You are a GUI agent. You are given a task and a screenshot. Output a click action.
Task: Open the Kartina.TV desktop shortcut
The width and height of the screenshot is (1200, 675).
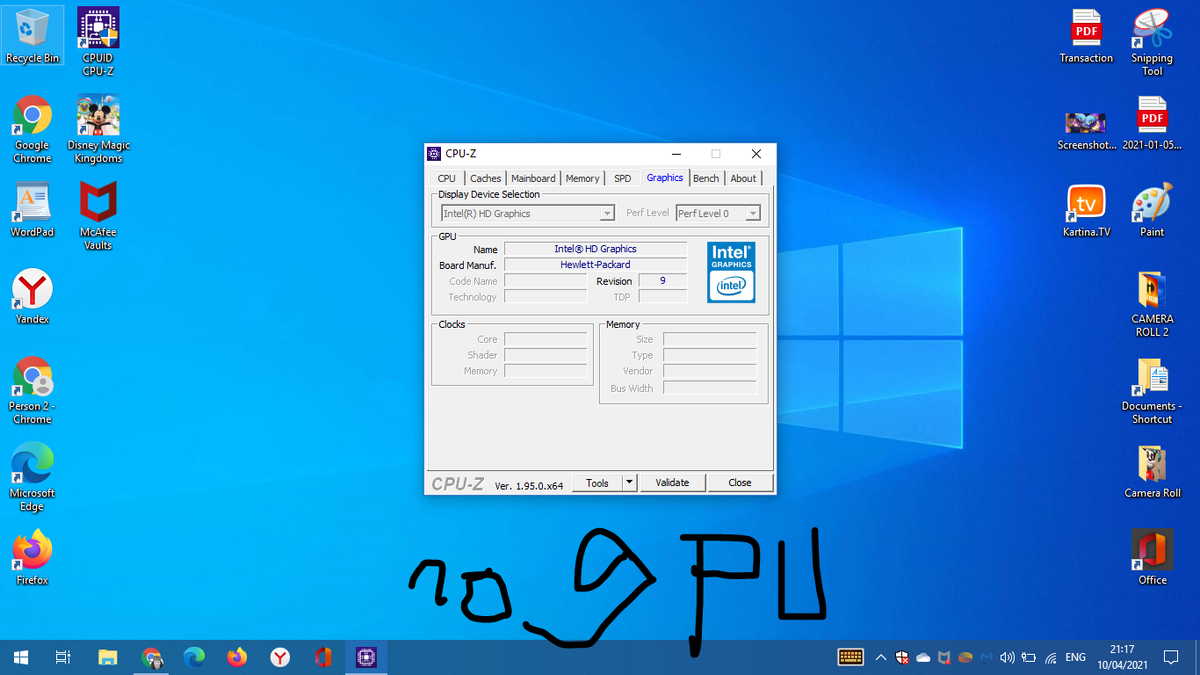pyautogui.click(x=1086, y=210)
